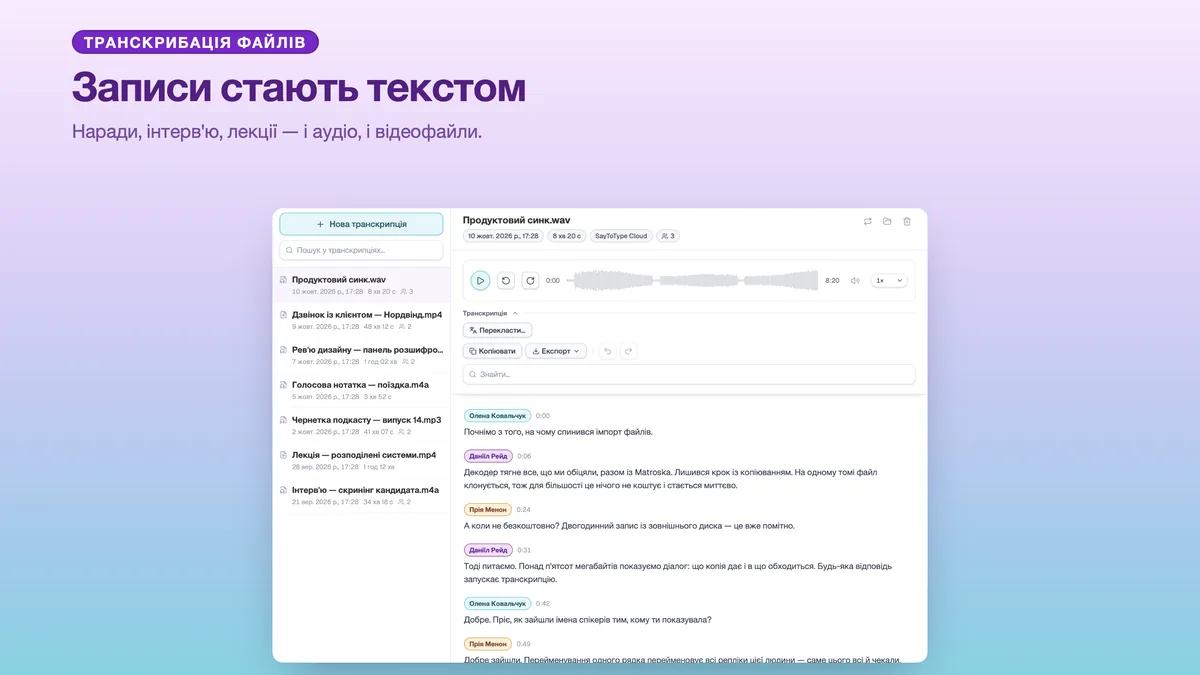The width and height of the screenshot is (1200, 675).
Task: Click Прія Менон speaker tag at 0:49
Action: click(488, 644)
